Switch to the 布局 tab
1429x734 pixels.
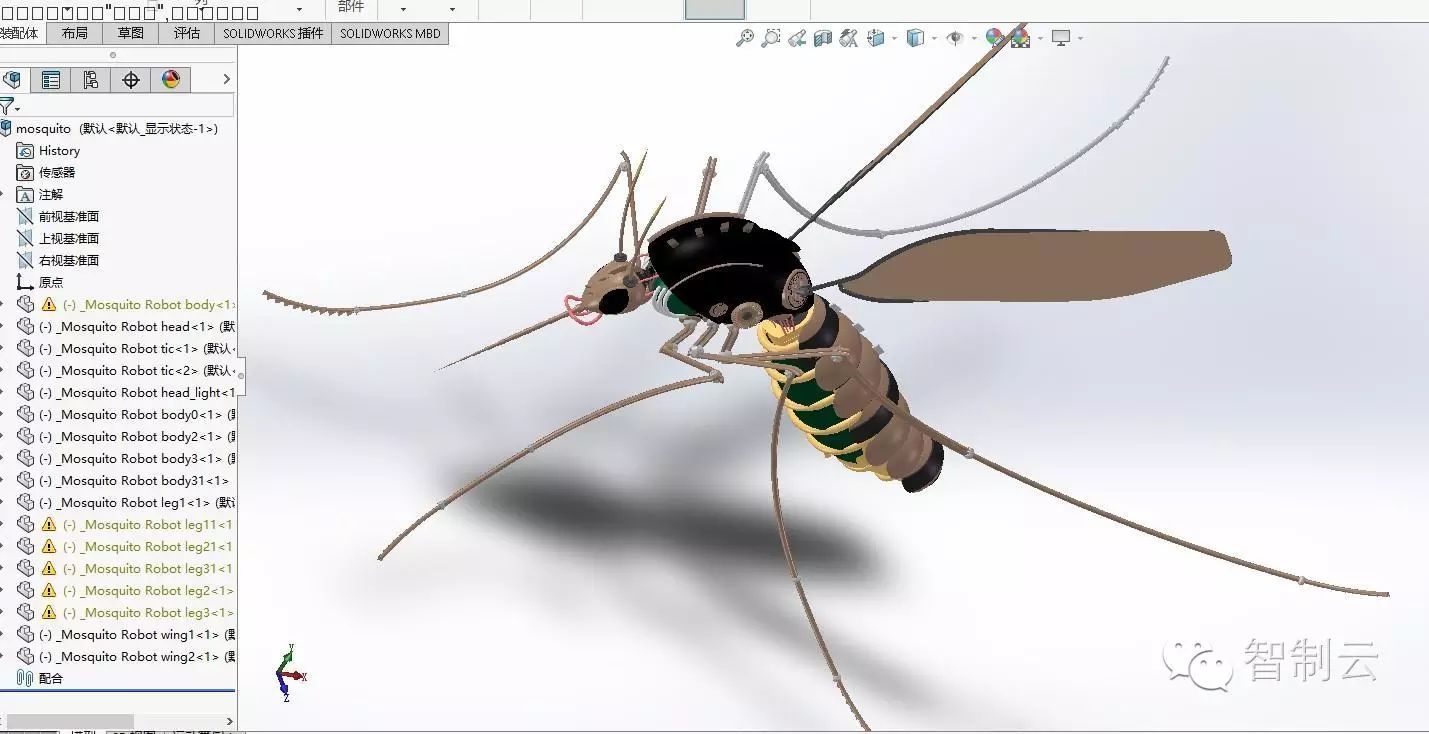coord(75,33)
